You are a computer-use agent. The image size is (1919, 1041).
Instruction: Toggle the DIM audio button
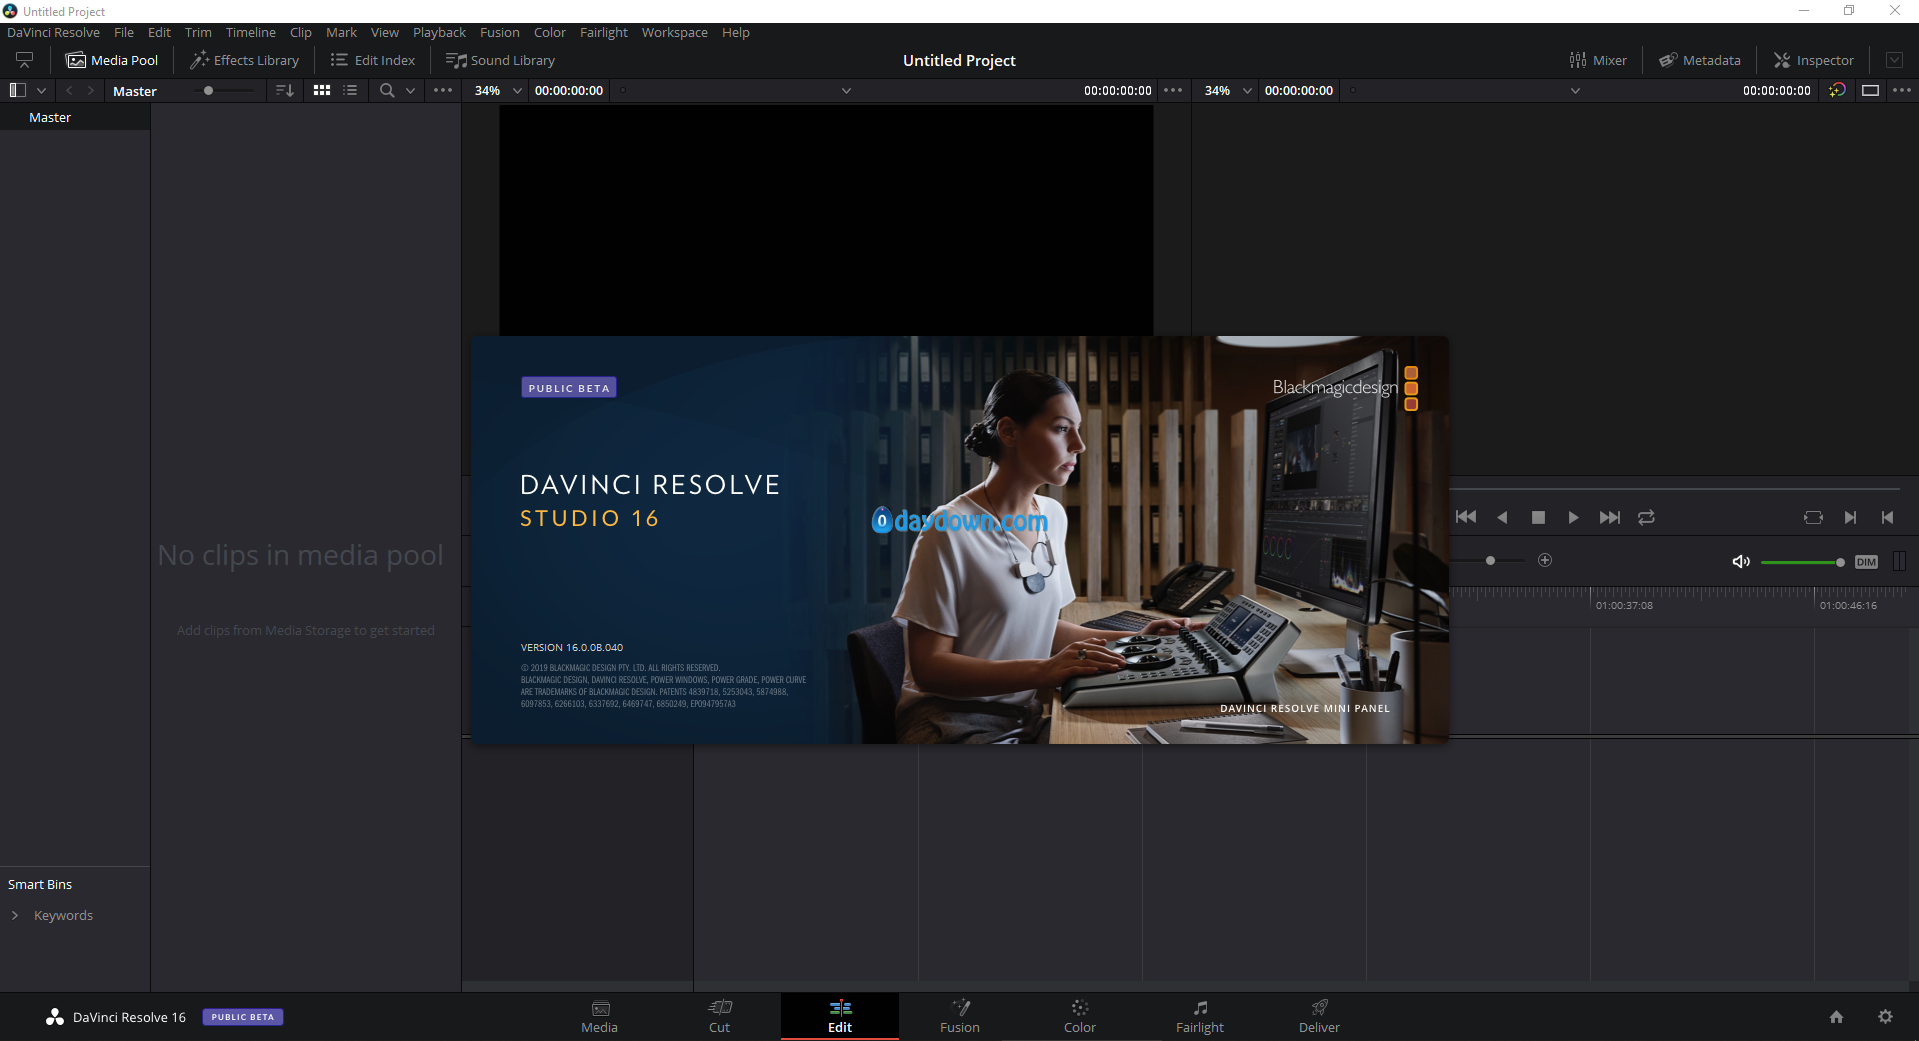1865,562
